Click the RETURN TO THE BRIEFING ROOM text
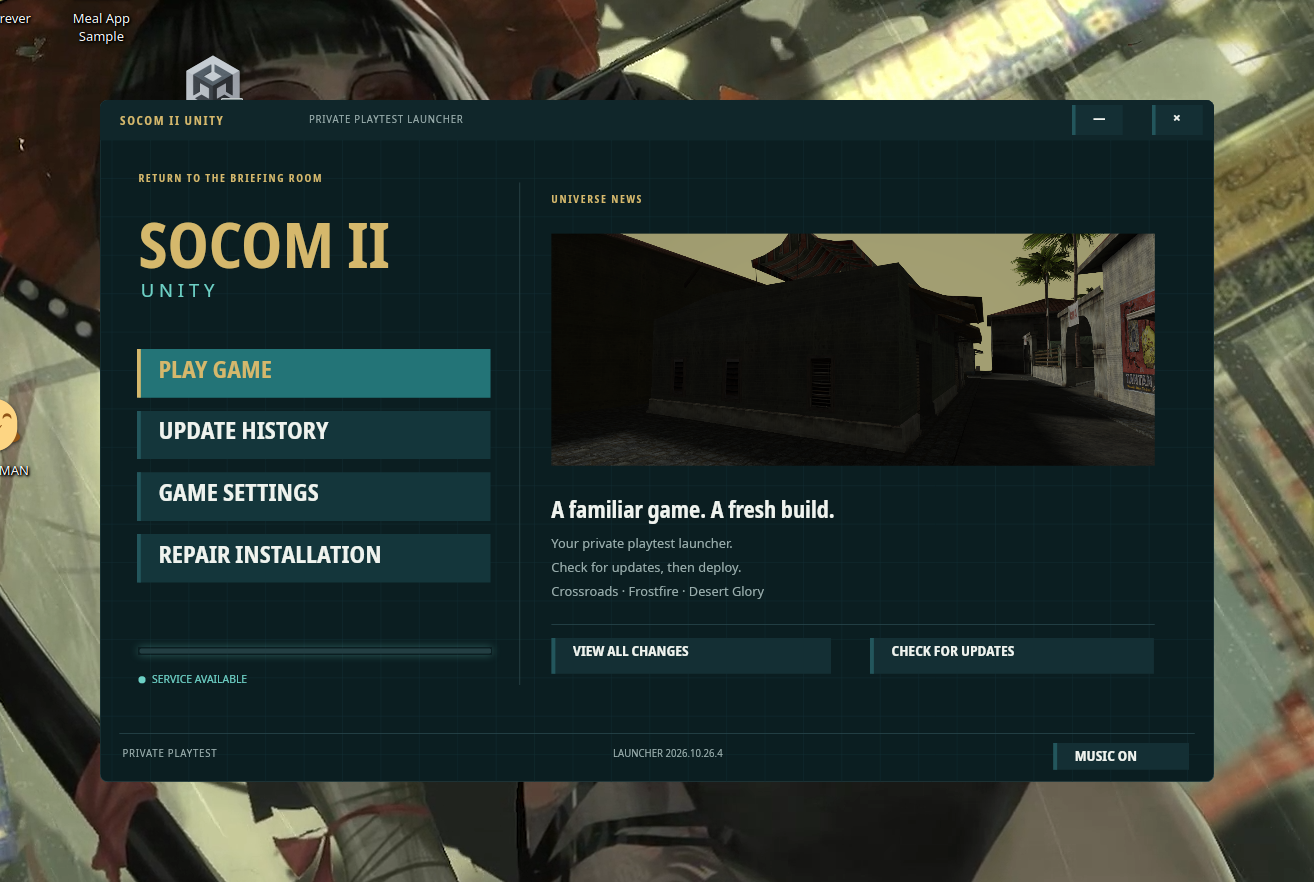The width and height of the screenshot is (1314, 882). point(230,178)
